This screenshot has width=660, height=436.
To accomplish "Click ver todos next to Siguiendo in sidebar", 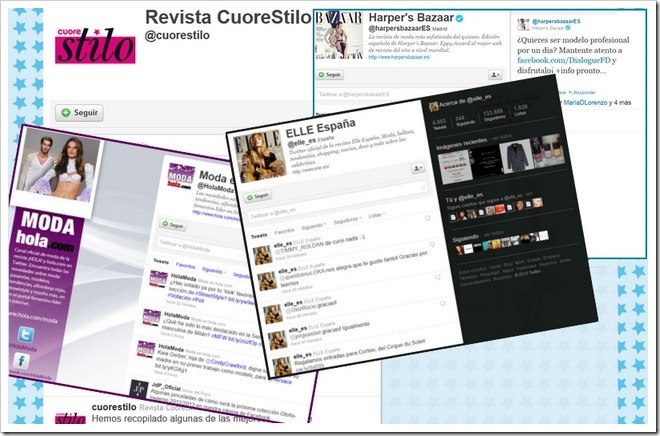I will [494, 234].
